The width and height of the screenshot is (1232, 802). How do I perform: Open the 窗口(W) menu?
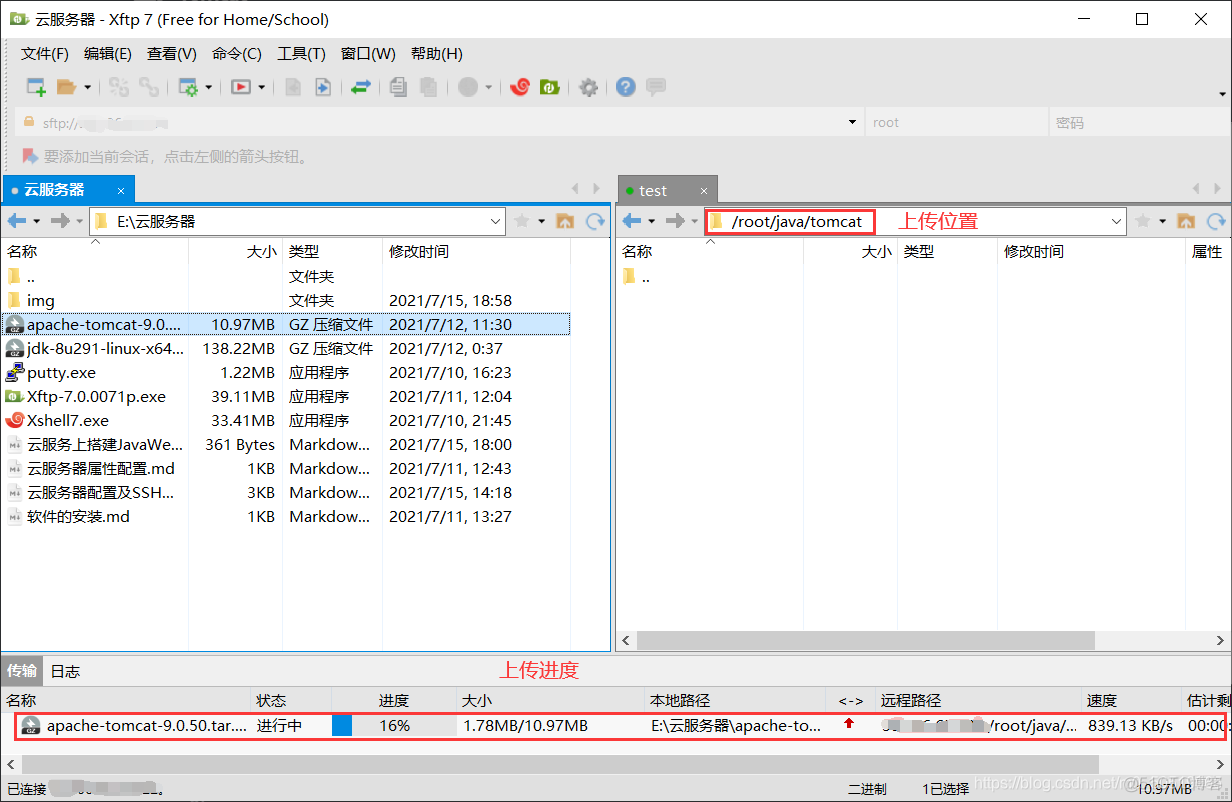pyautogui.click(x=368, y=54)
